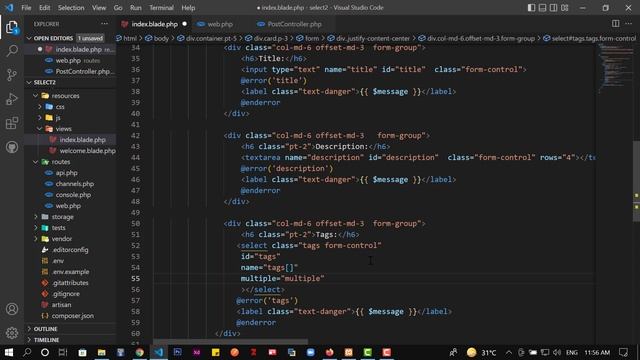Click the vertical editor scrollbar thumb
This screenshot has height=360, width=640.
(x=636, y=181)
